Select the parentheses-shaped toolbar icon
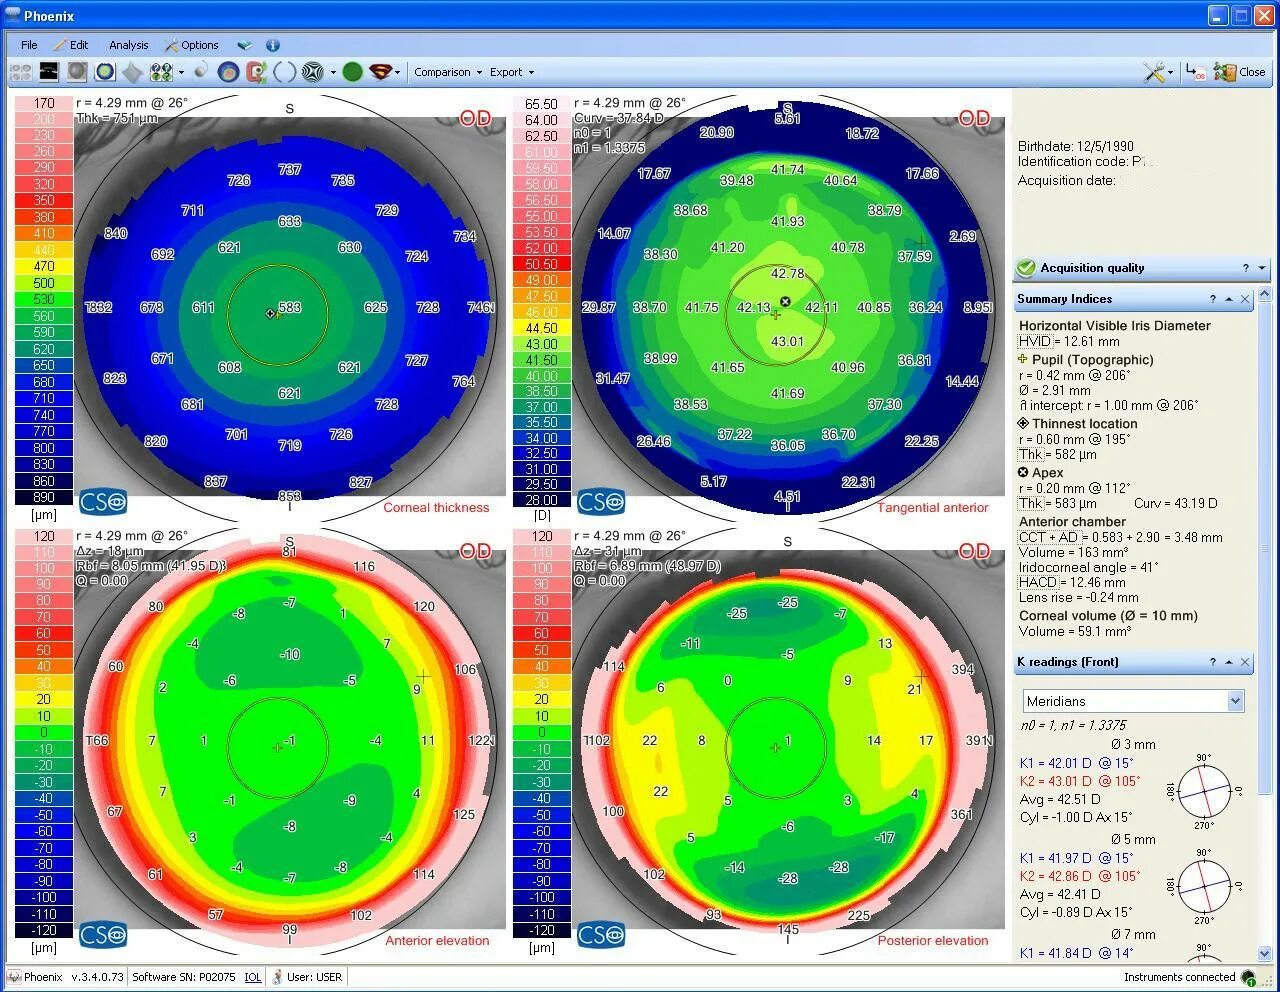Image resolution: width=1280 pixels, height=992 pixels. click(285, 72)
